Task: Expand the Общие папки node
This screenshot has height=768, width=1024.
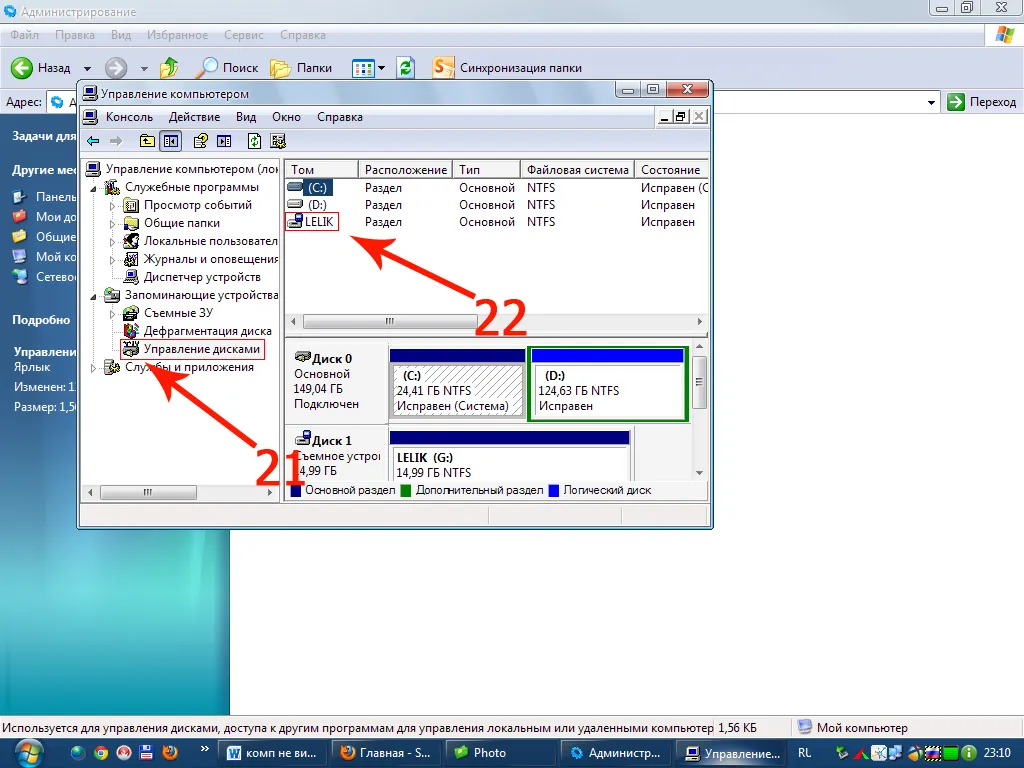Action: click(x=112, y=224)
